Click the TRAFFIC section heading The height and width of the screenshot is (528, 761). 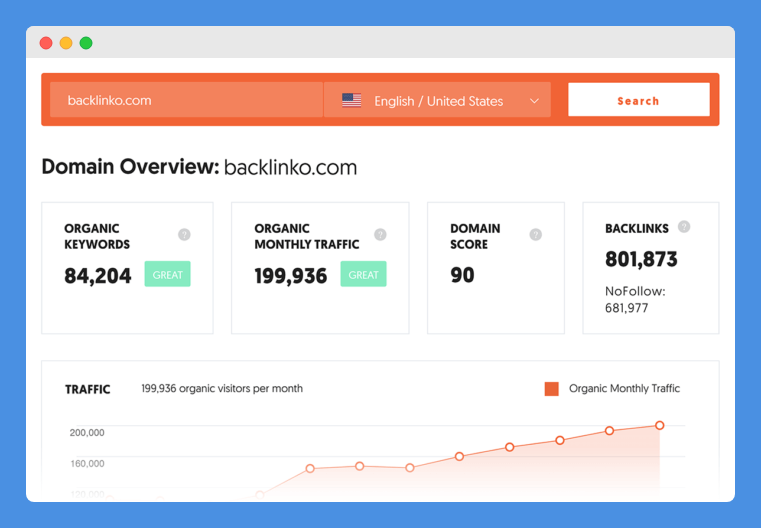(x=88, y=389)
